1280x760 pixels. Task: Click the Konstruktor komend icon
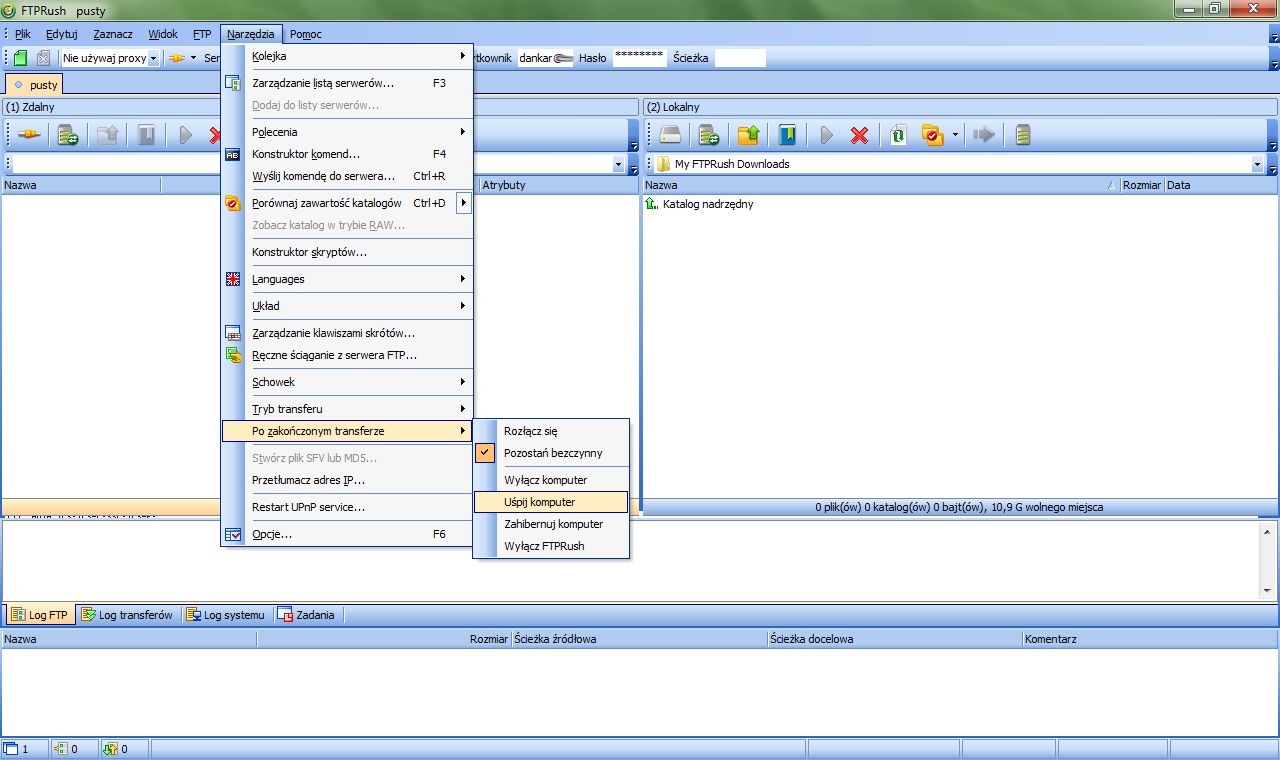click(233, 154)
